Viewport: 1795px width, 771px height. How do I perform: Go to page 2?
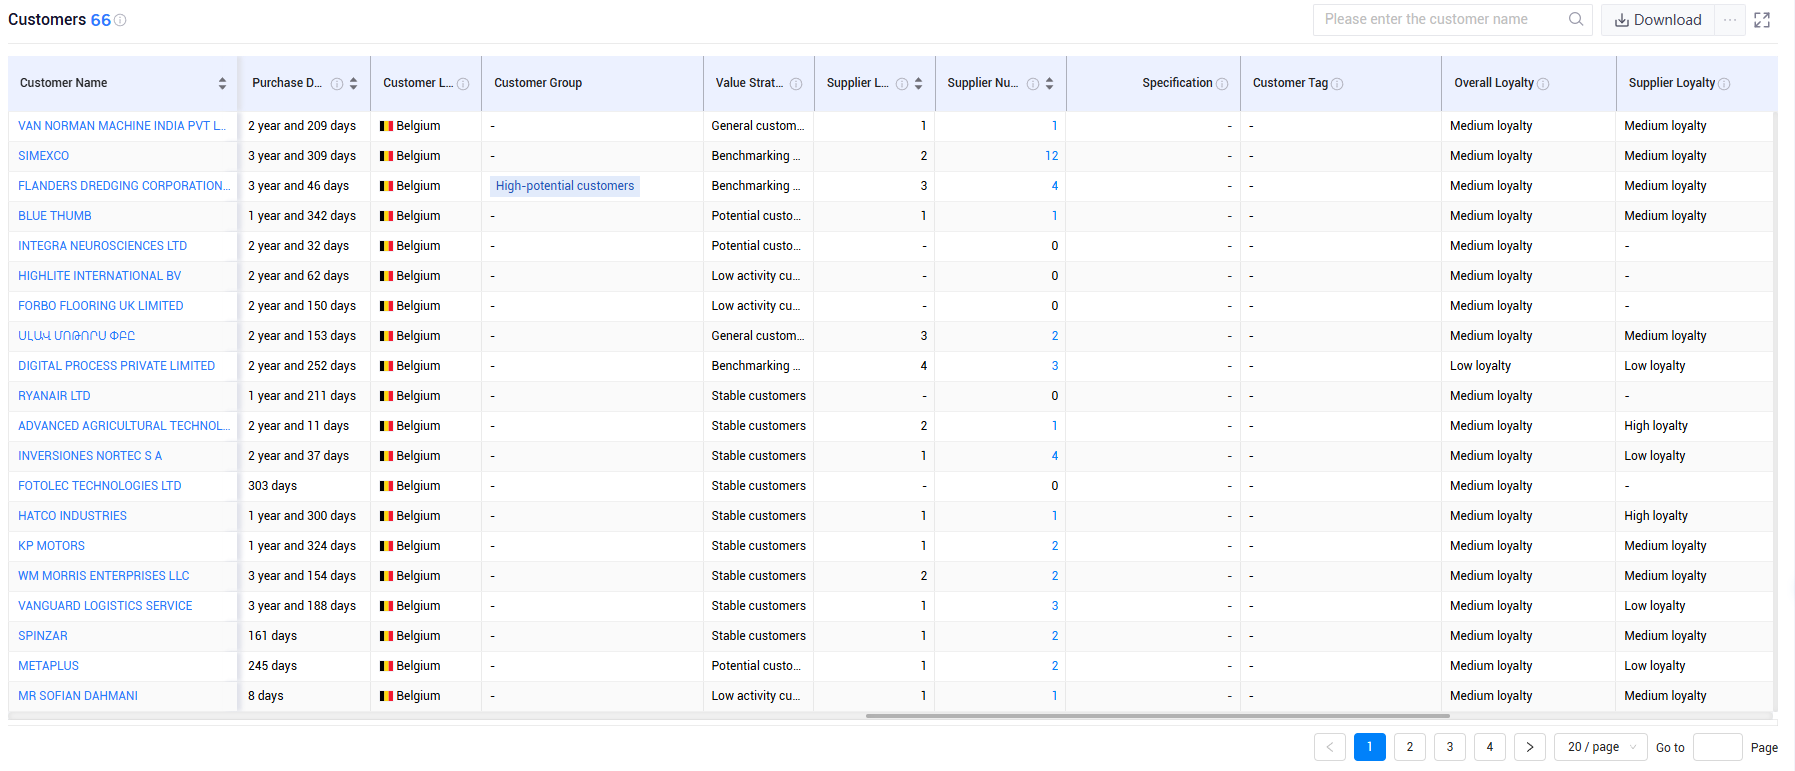coord(1410,747)
